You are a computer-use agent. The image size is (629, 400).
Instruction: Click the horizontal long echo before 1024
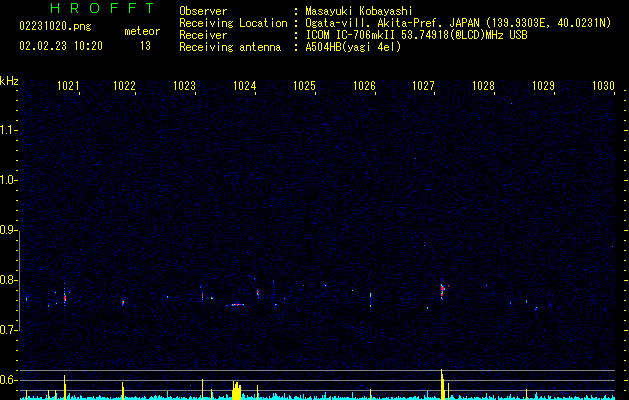(237, 305)
